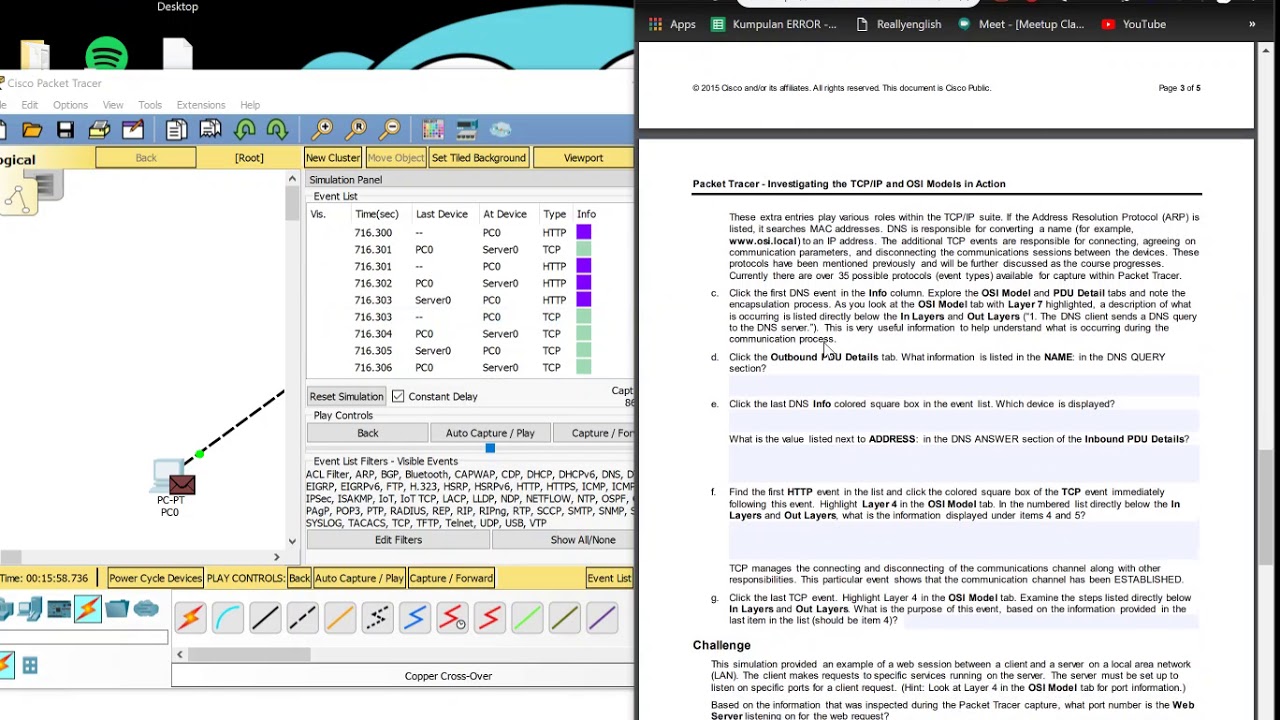The width and height of the screenshot is (1280, 720).
Task: Choose the dotted Phone cable
Action: coord(377,618)
